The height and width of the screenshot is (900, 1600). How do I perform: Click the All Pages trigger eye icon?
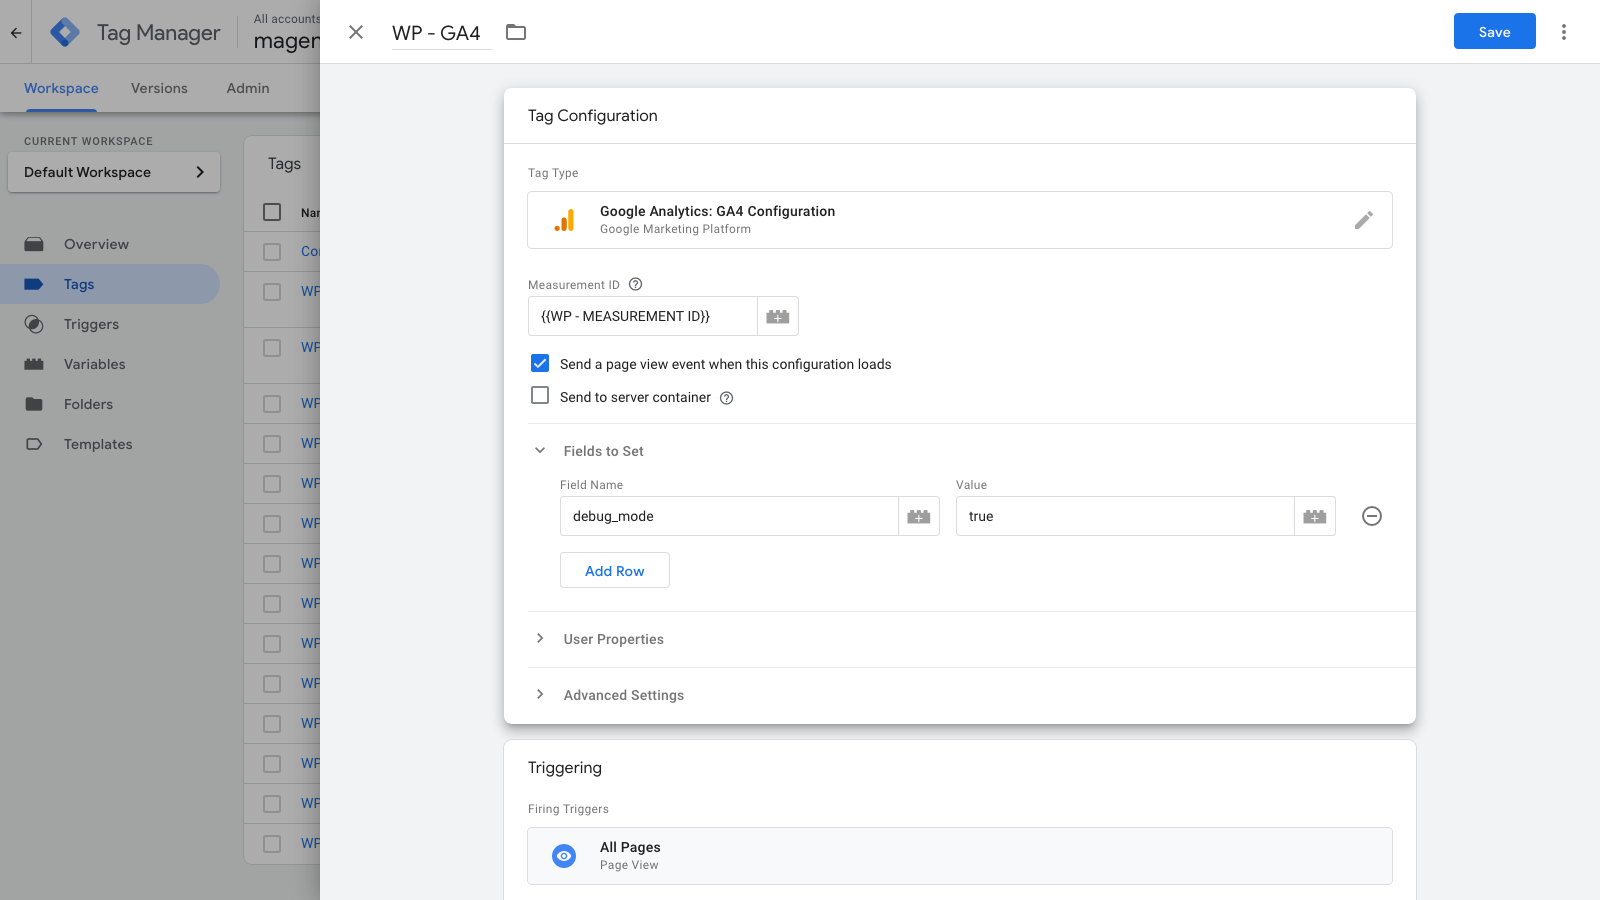[564, 856]
